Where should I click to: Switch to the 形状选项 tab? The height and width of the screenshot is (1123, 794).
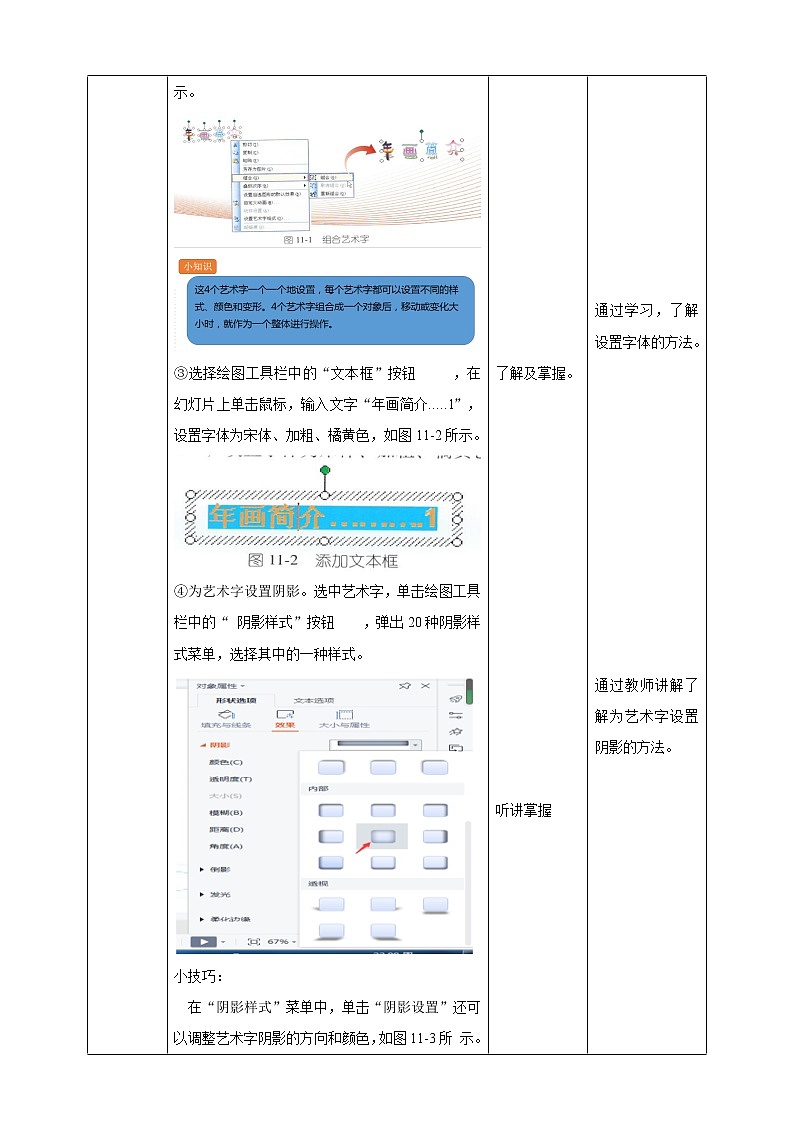236,700
